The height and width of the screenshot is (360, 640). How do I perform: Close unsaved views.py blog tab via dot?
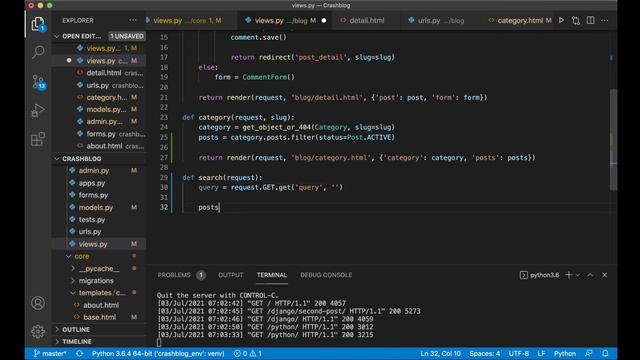(x=324, y=20)
